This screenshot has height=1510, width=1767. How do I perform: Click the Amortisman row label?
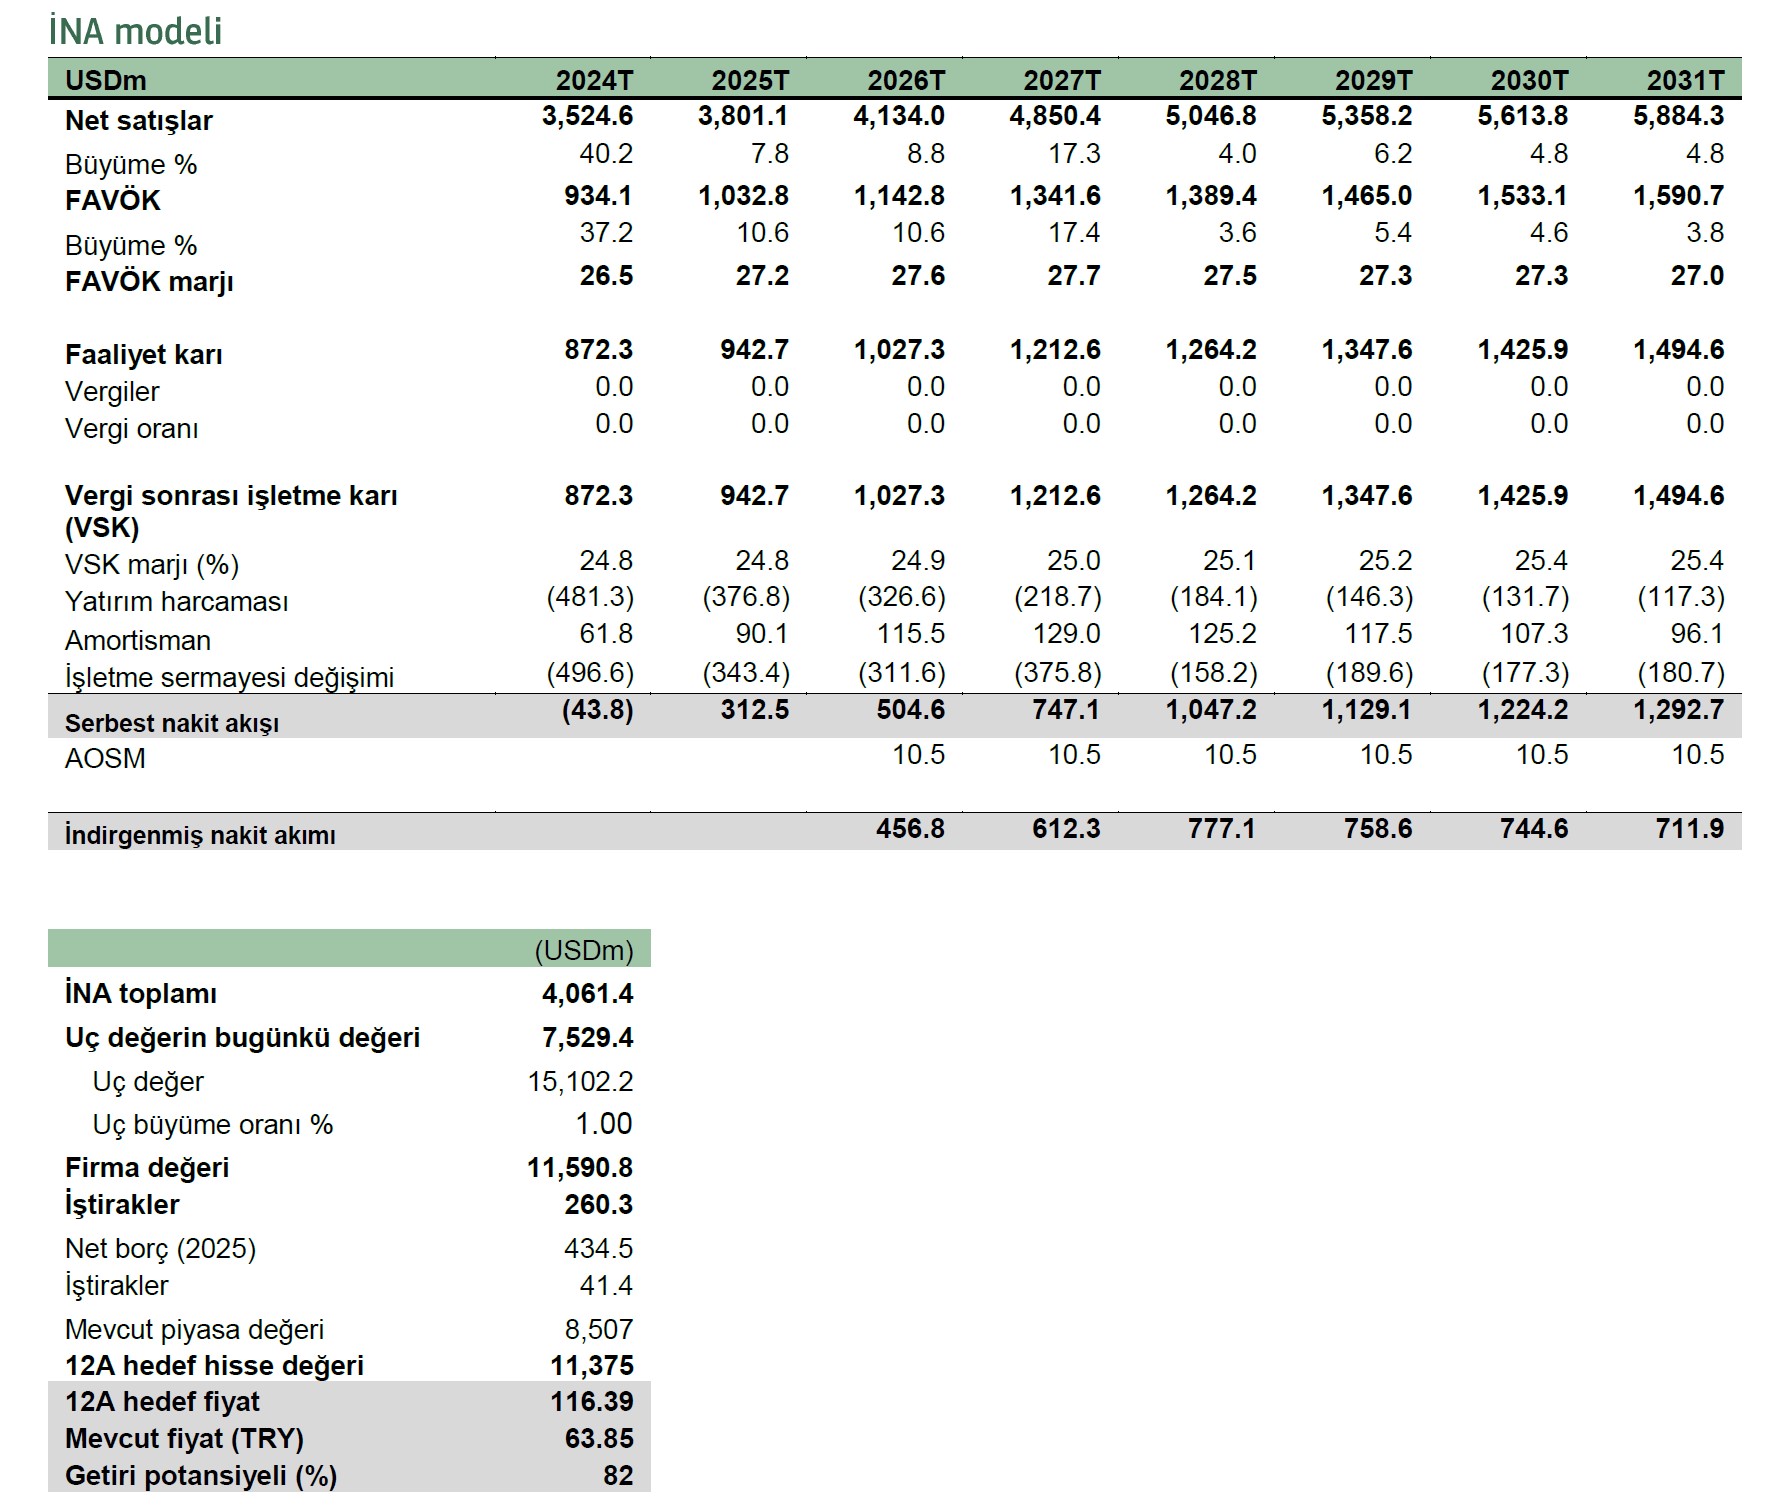click(138, 641)
